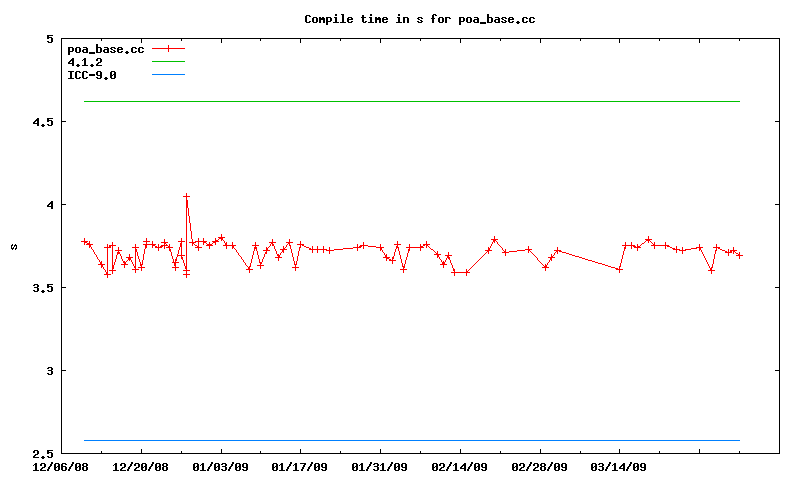
Task: Select the poa_base.cc legend label
Action: 105,49
